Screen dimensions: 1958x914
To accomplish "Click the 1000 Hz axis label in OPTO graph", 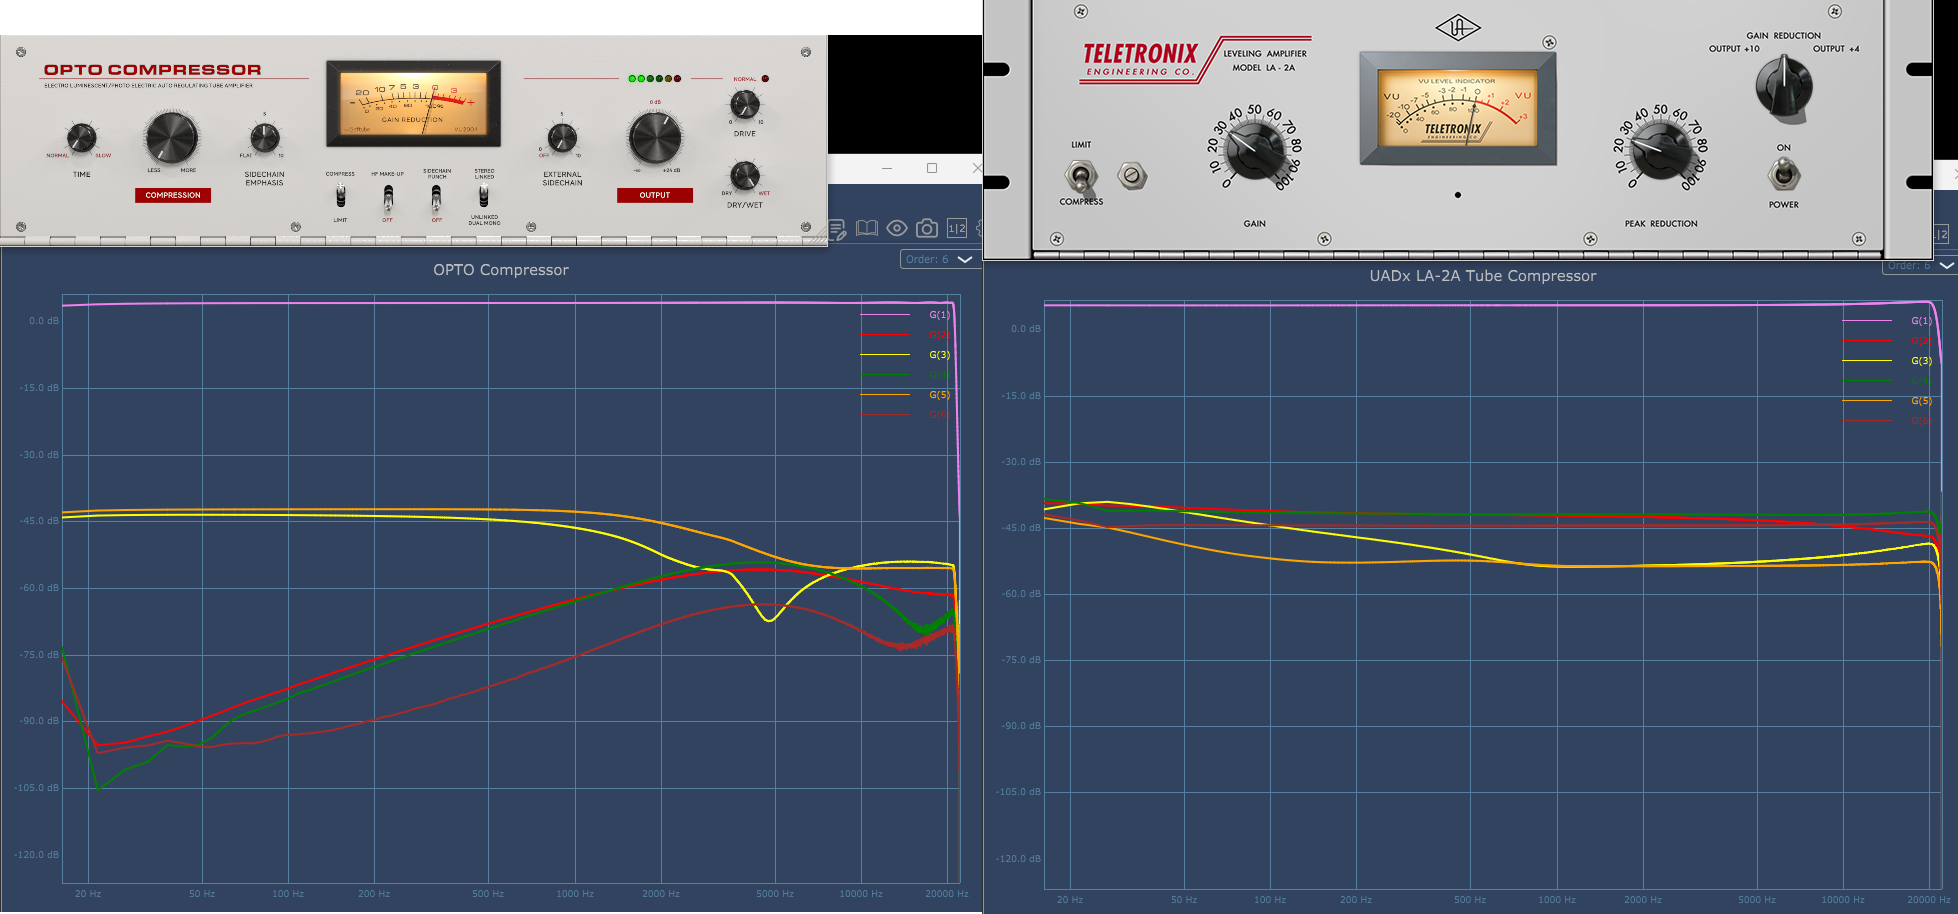I will (x=575, y=894).
